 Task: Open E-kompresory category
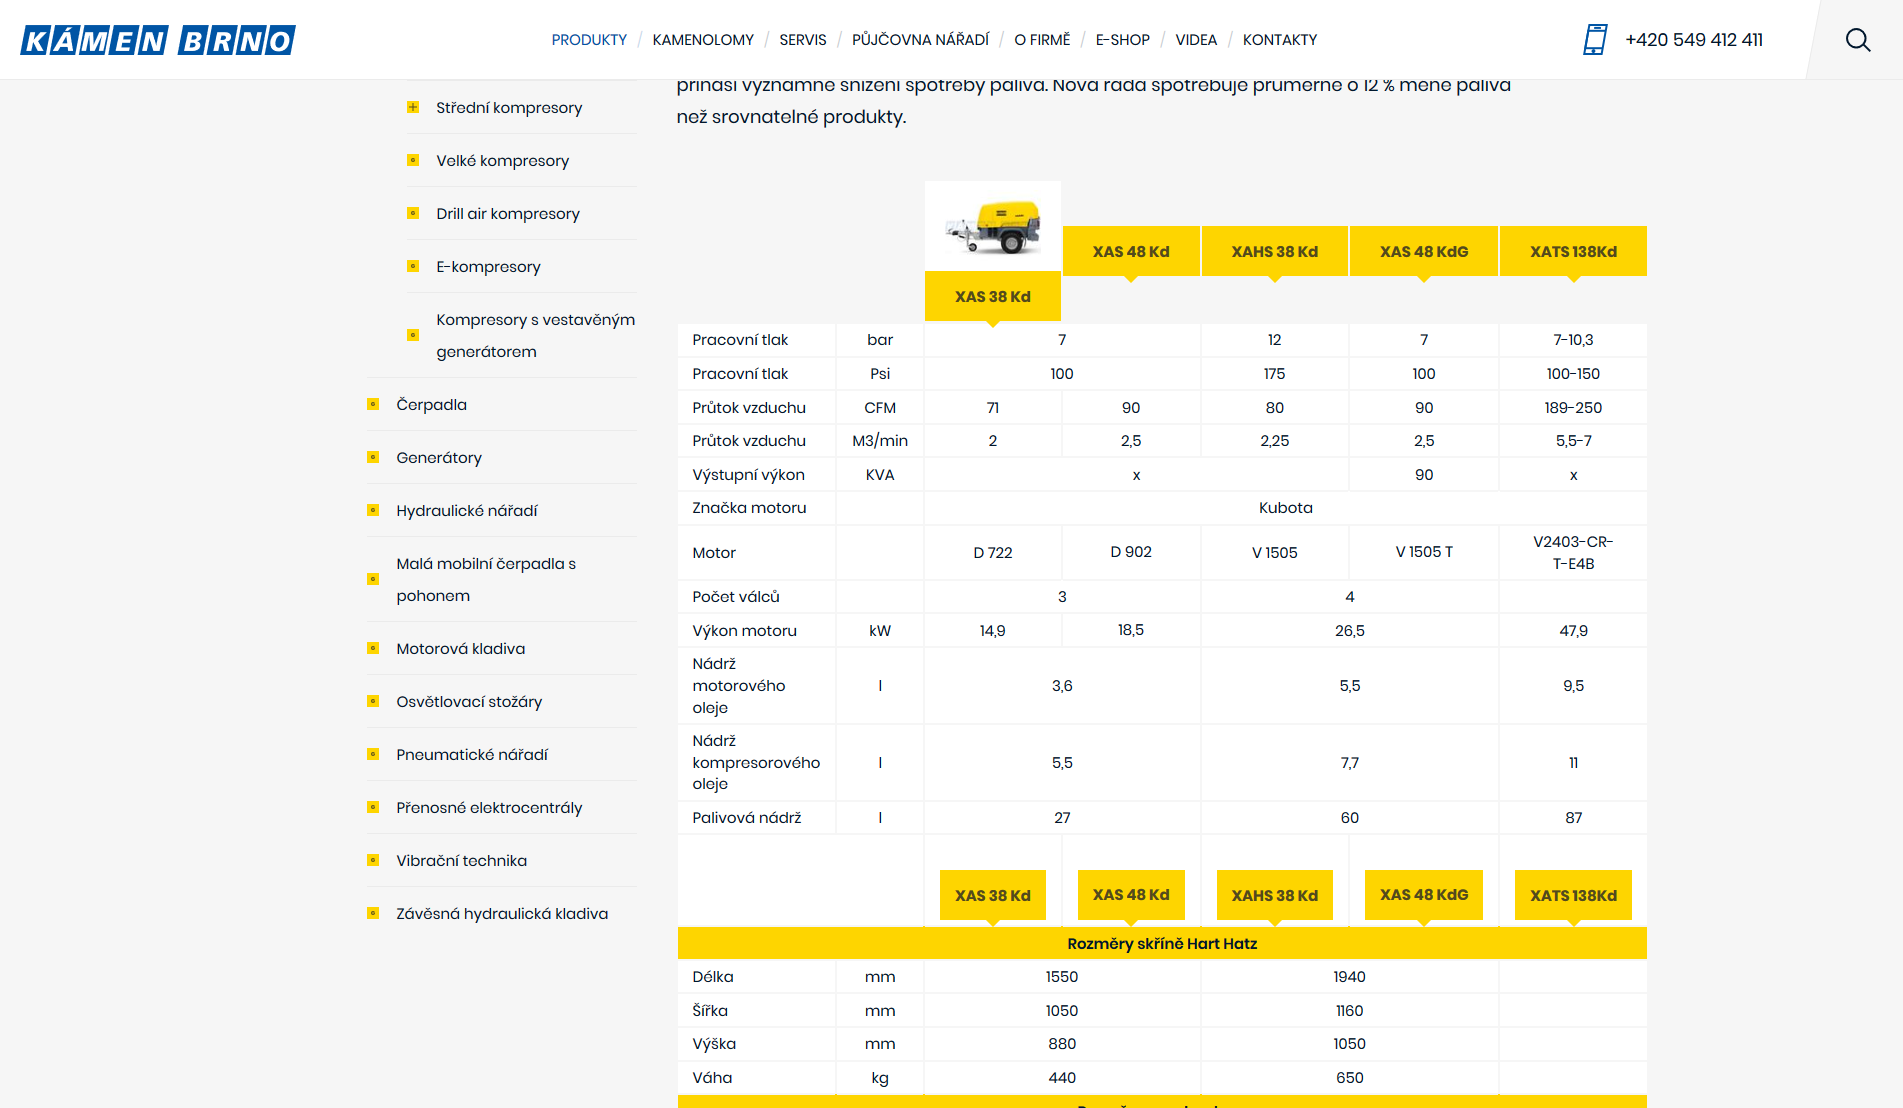(488, 266)
